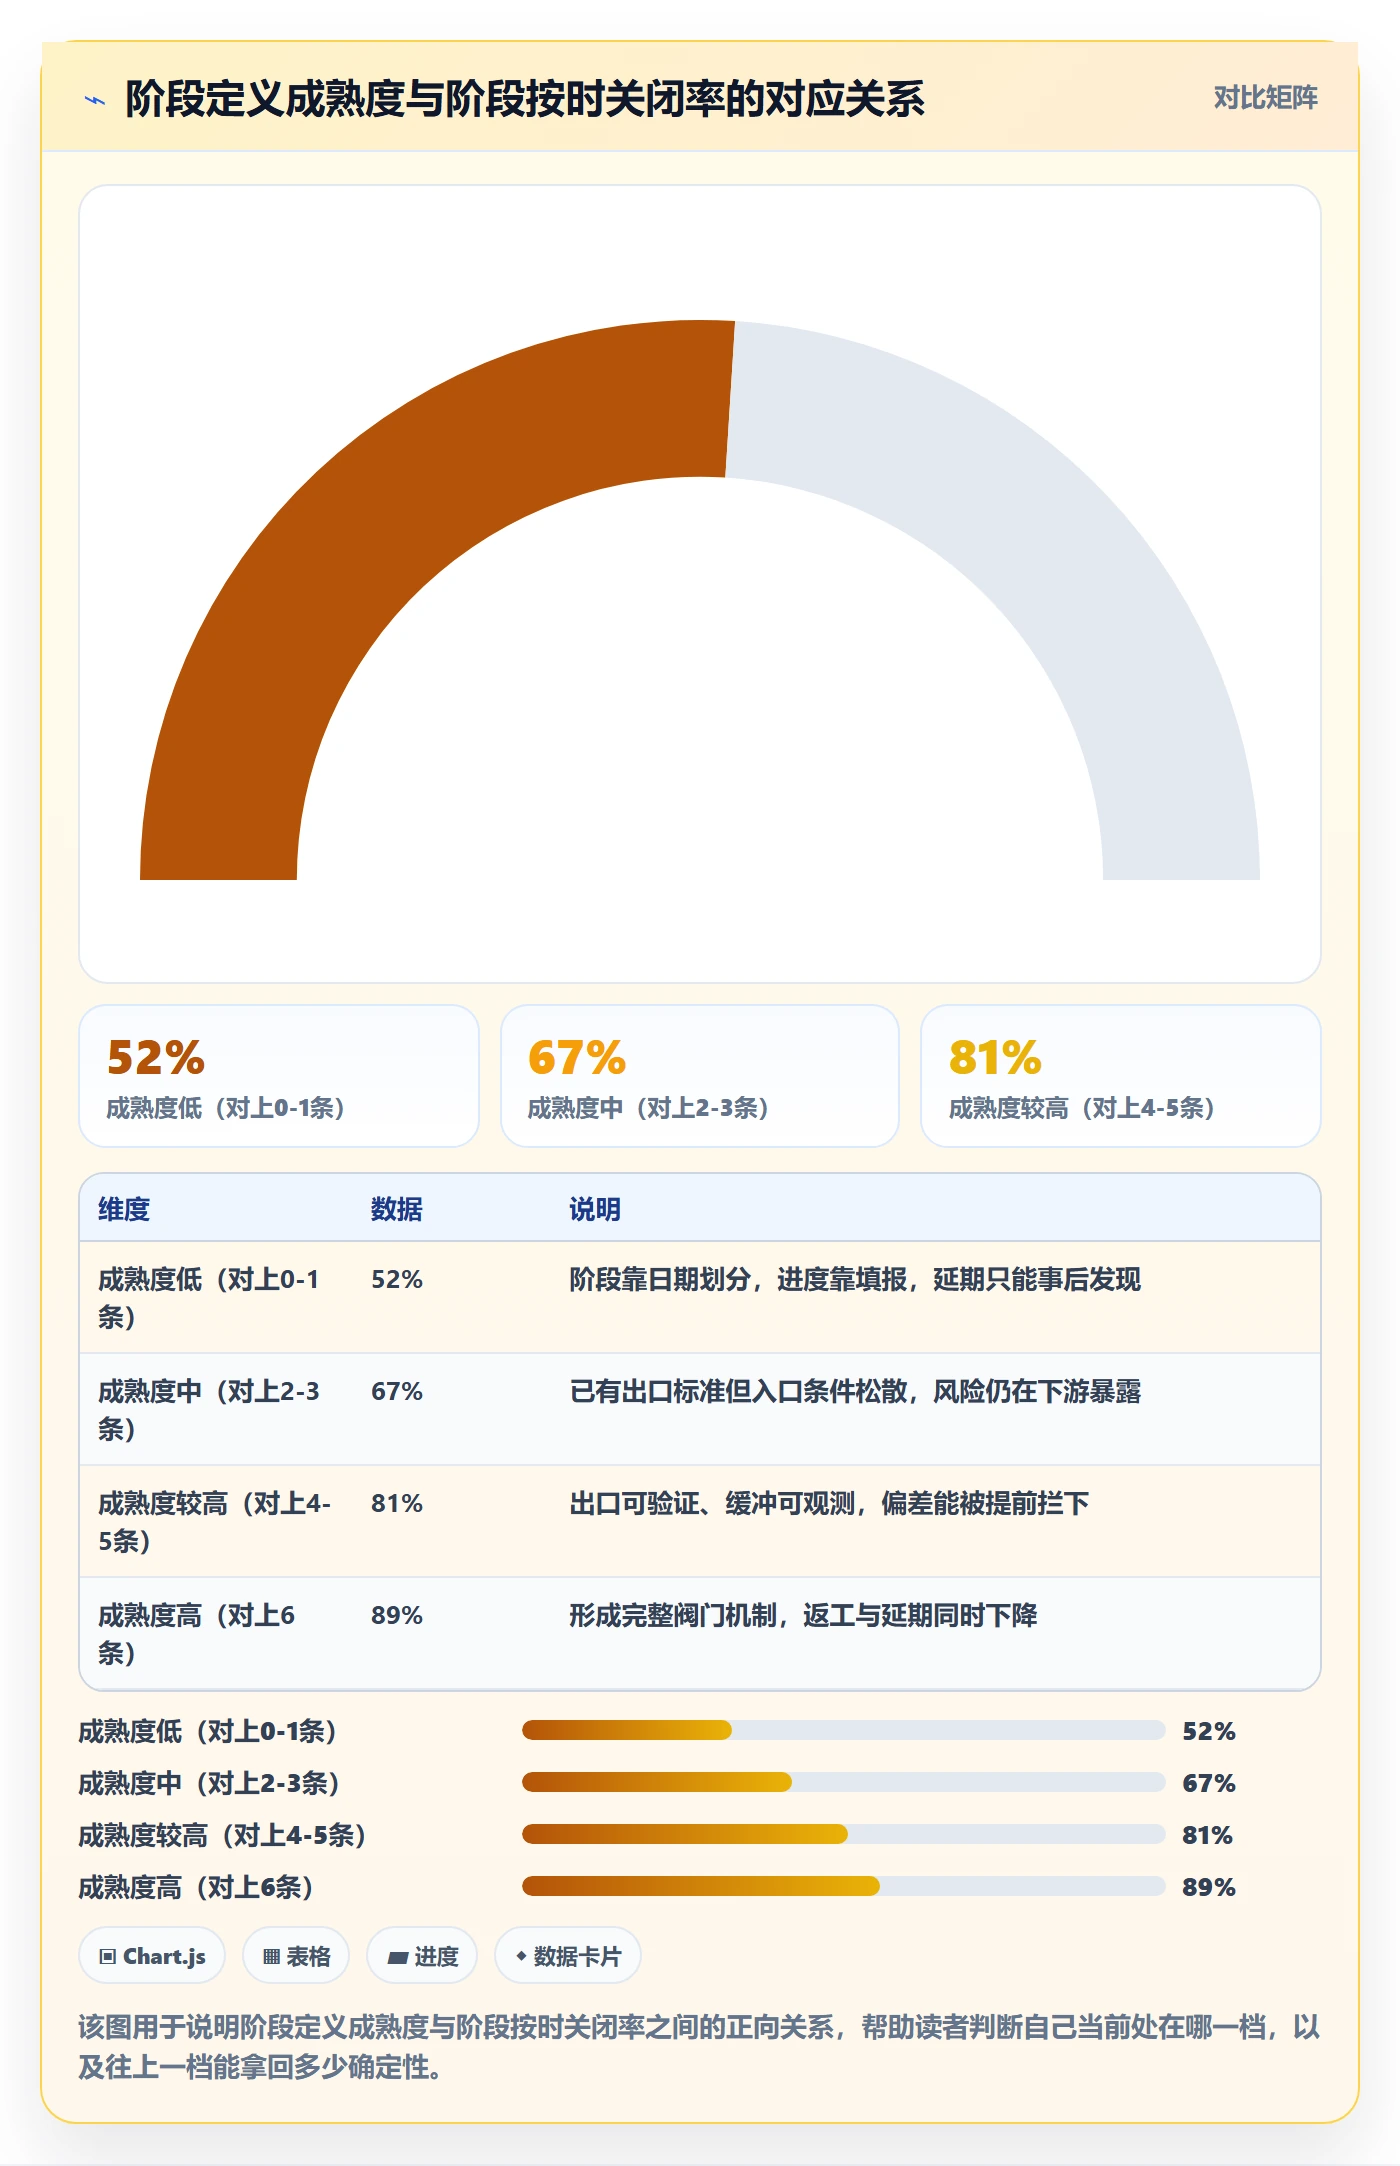Click the chart title heading text
The width and height of the screenshot is (1400, 2166).
[x=525, y=99]
